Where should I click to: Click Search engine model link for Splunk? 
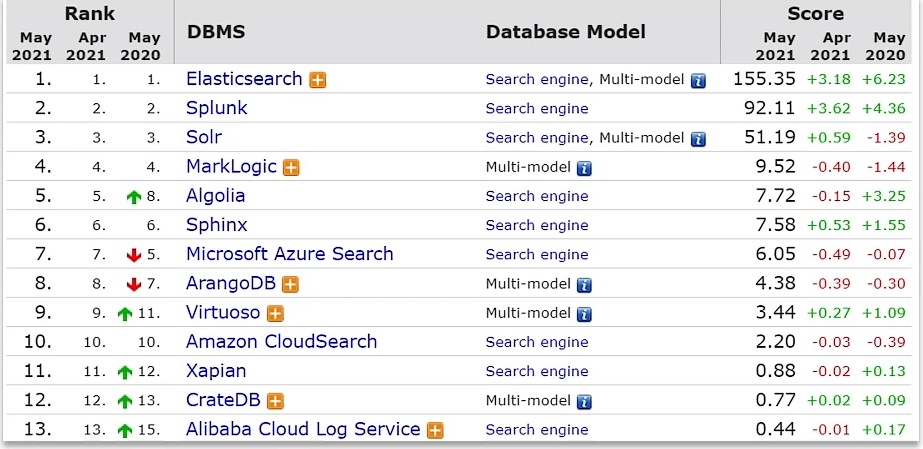(x=537, y=109)
